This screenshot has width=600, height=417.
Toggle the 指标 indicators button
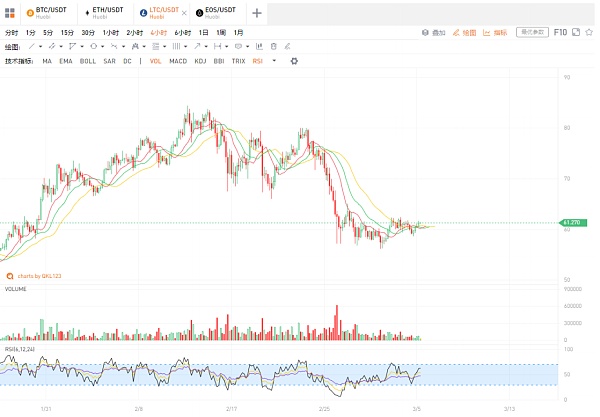click(x=495, y=33)
